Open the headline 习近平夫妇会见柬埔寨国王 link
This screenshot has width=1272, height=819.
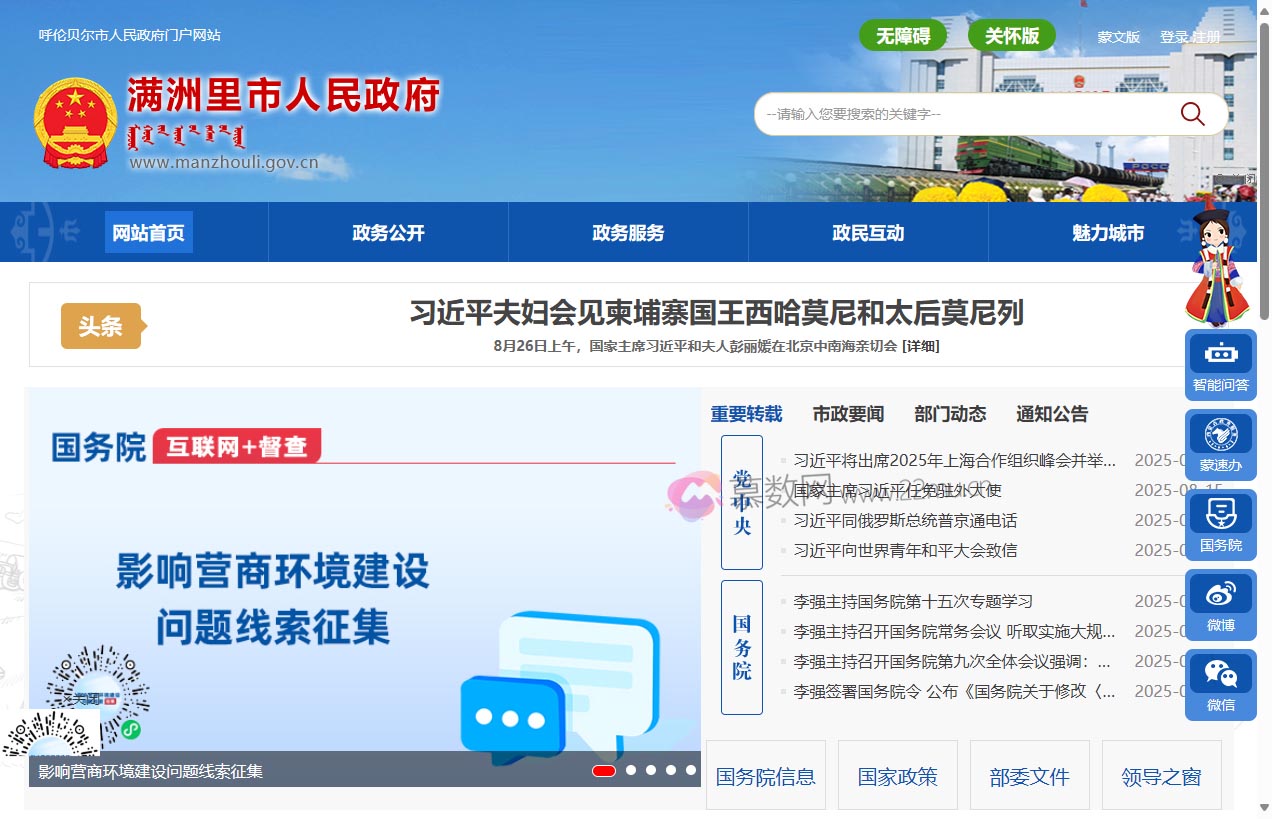718,313
